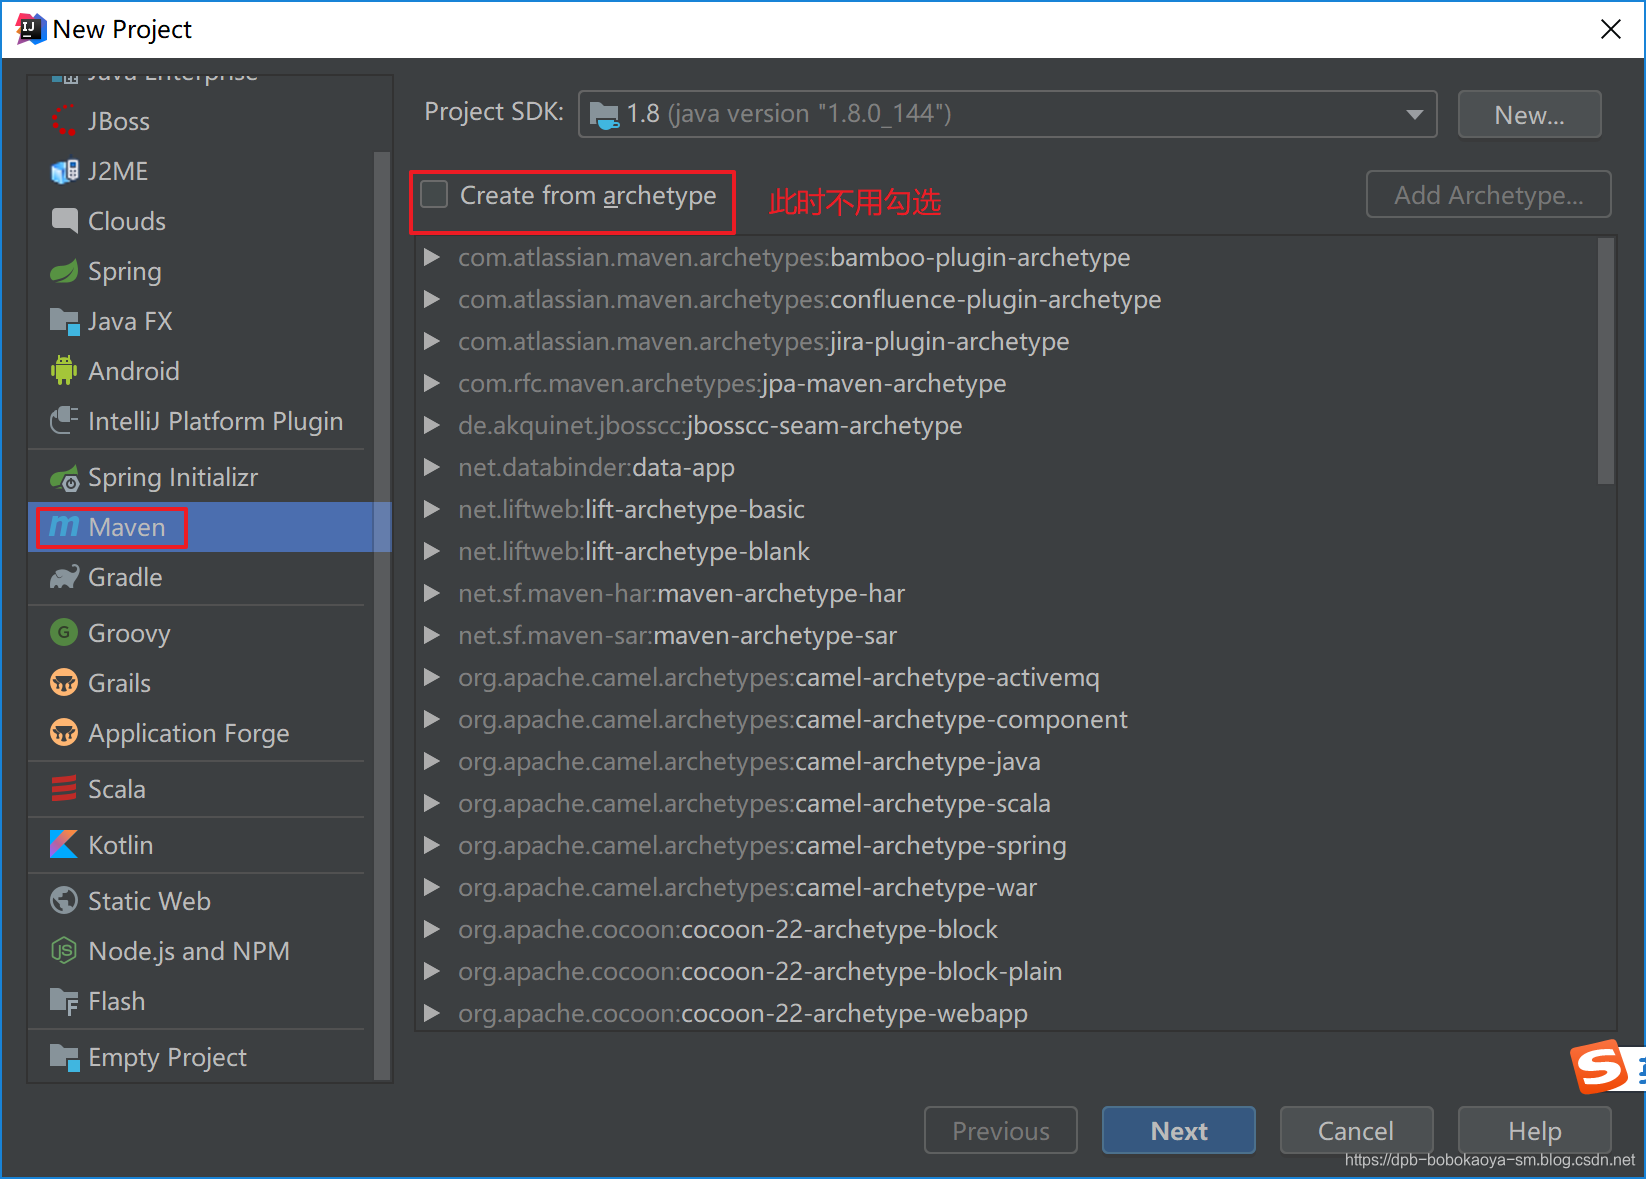Expand maven-archetype-har entry
Image resolution: width=1646 pixels, height=1179 pixels.
tap(432, 593)
